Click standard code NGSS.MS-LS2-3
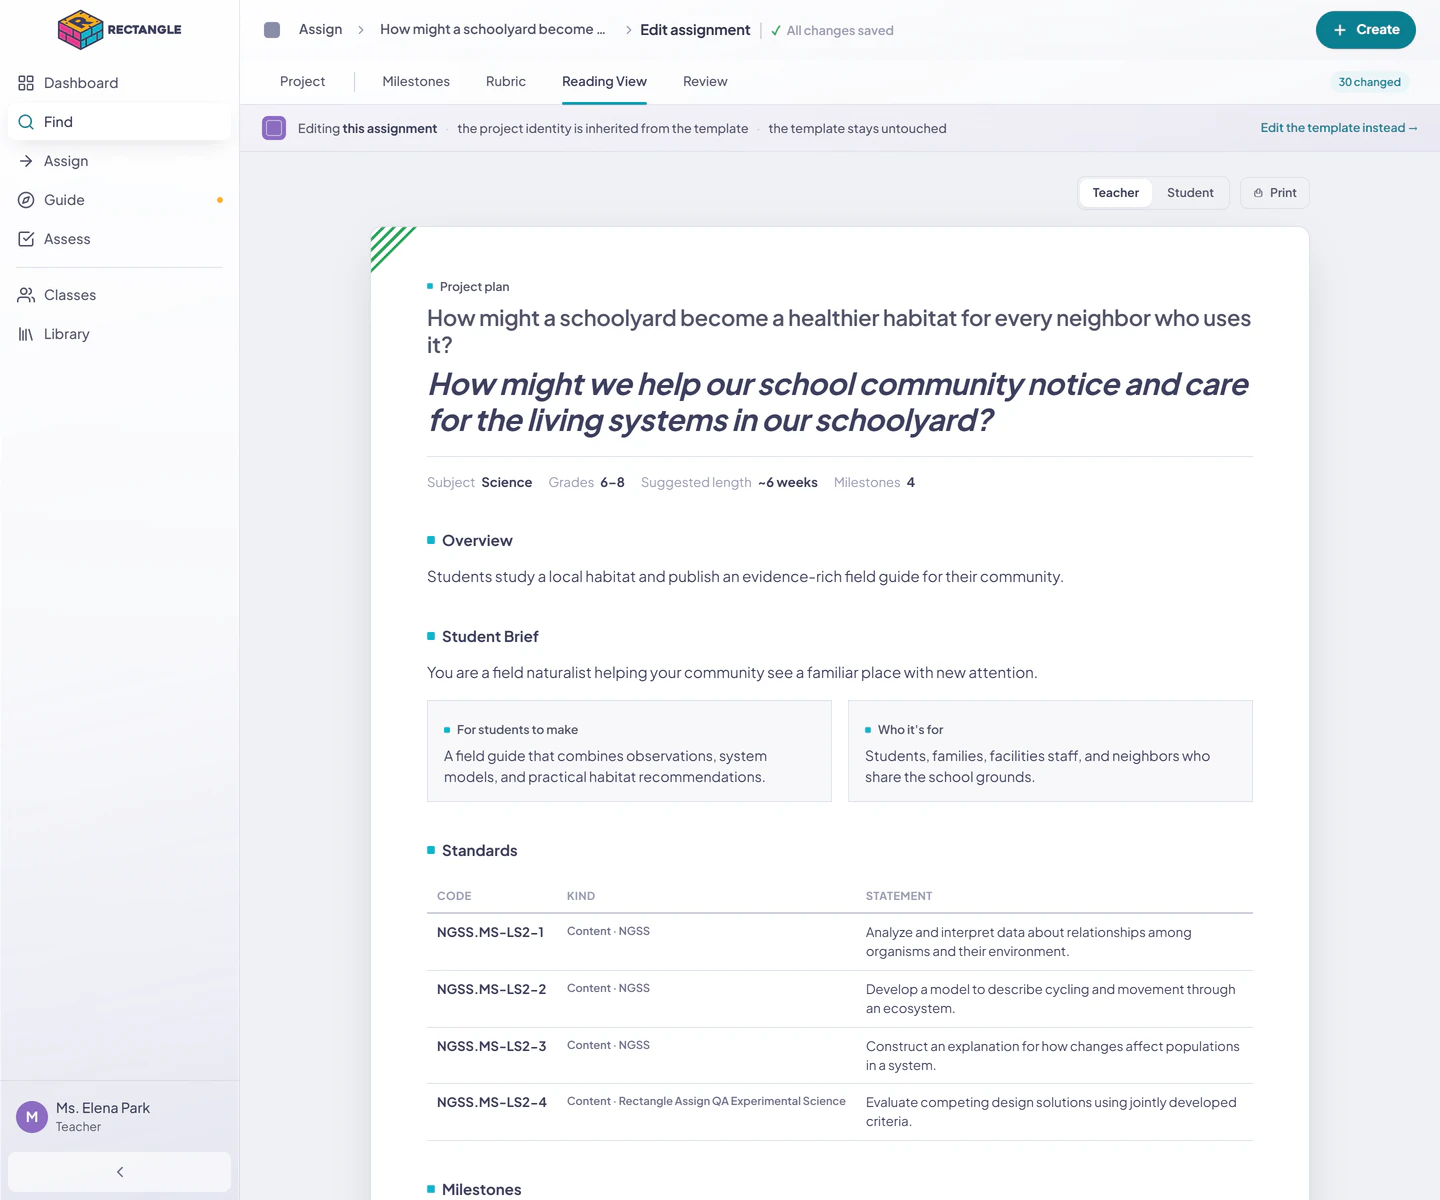Screen dimensions: 1440x1200 [491, 1046]
